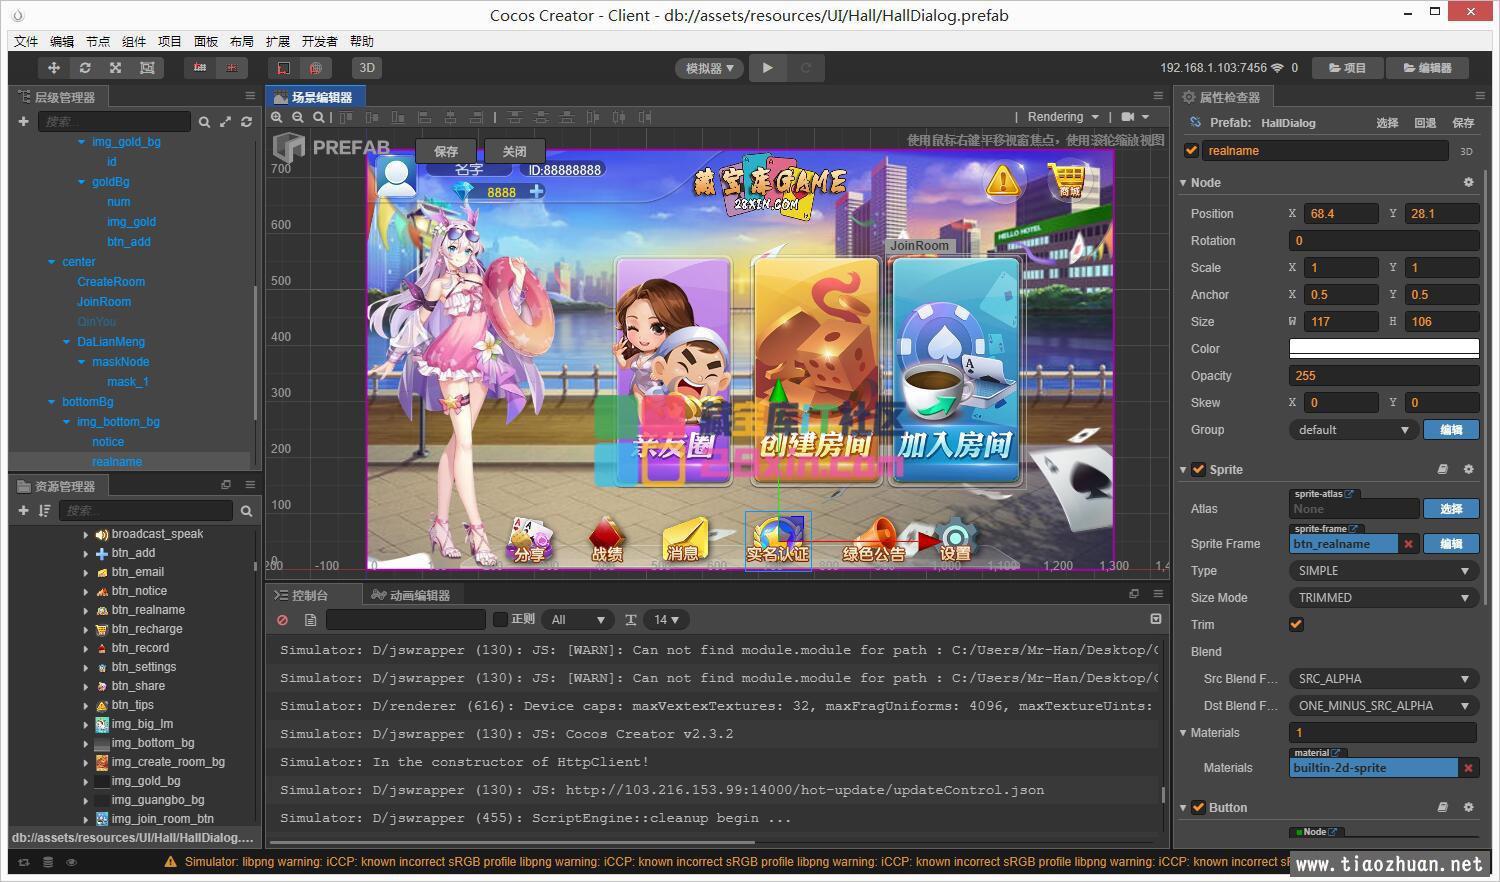Screen dimensions: 1500x882
Task: Reset zoom in the scene editor
Action: point(319,117)
